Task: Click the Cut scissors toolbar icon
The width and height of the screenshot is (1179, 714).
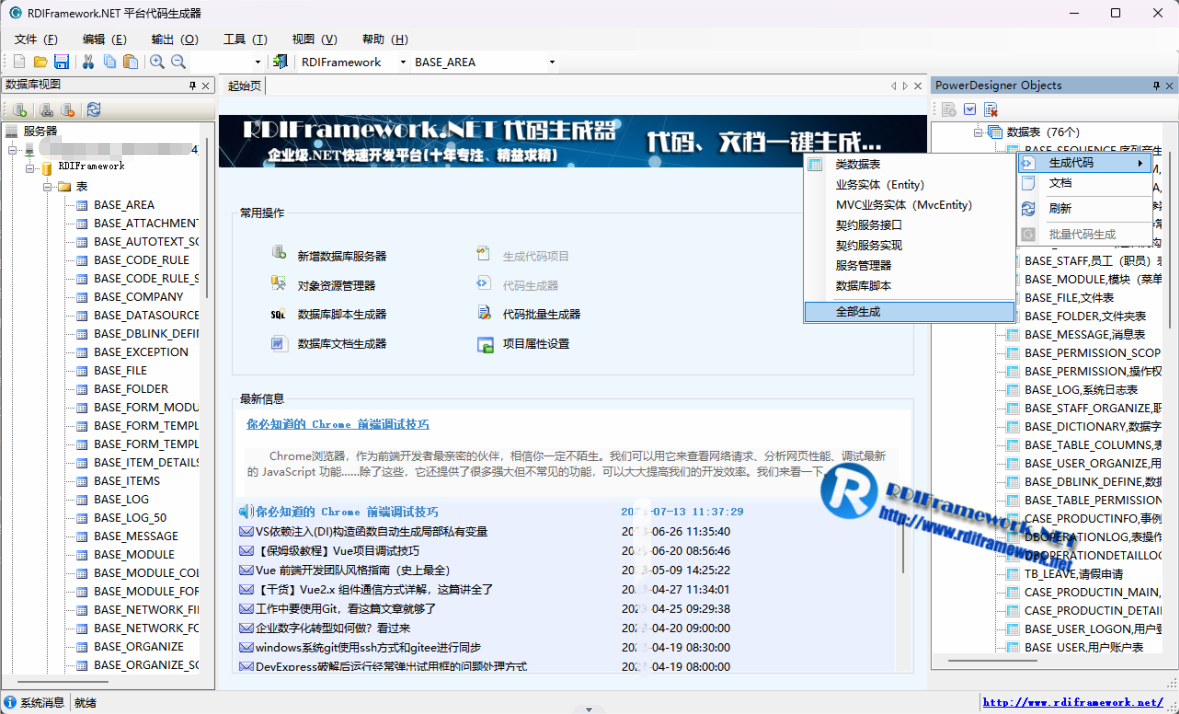Action: pyautogui.click(x=88, y=62)
